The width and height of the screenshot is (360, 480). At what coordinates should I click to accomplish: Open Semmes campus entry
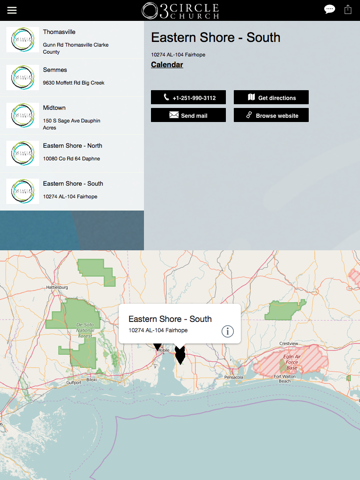[72, 78]
